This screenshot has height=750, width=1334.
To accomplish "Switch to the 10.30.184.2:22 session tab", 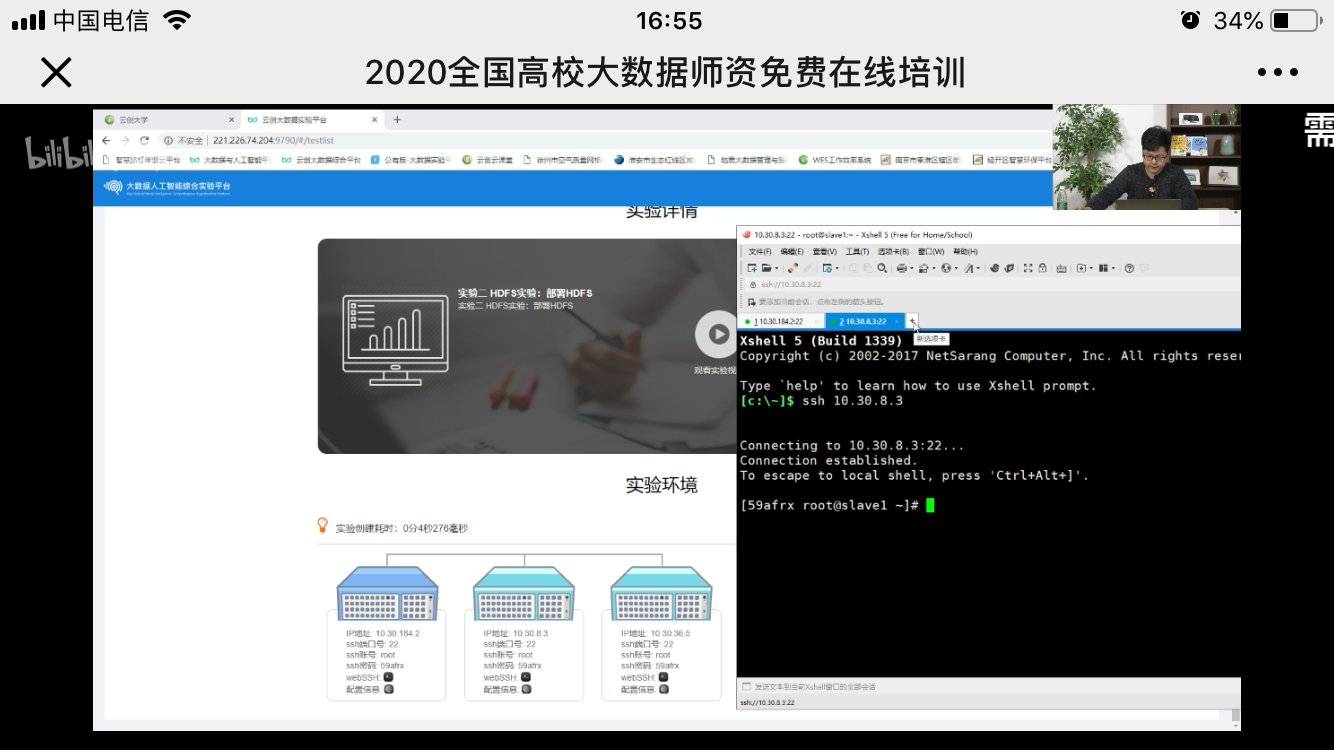I will pyautogui.click(x=780, y=321).
